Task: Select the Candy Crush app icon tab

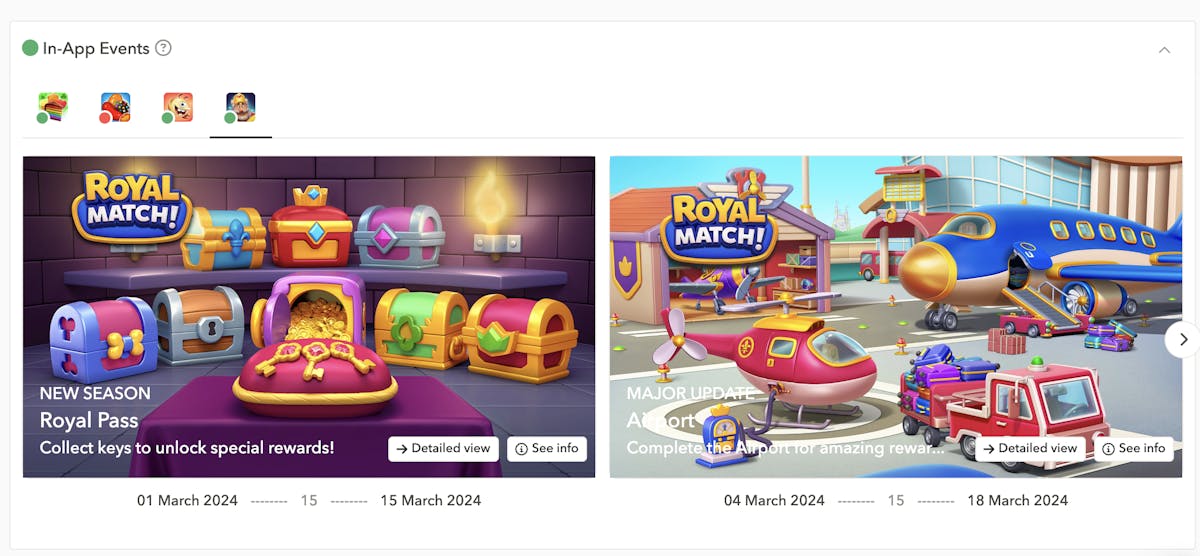Action: [115, 107]
